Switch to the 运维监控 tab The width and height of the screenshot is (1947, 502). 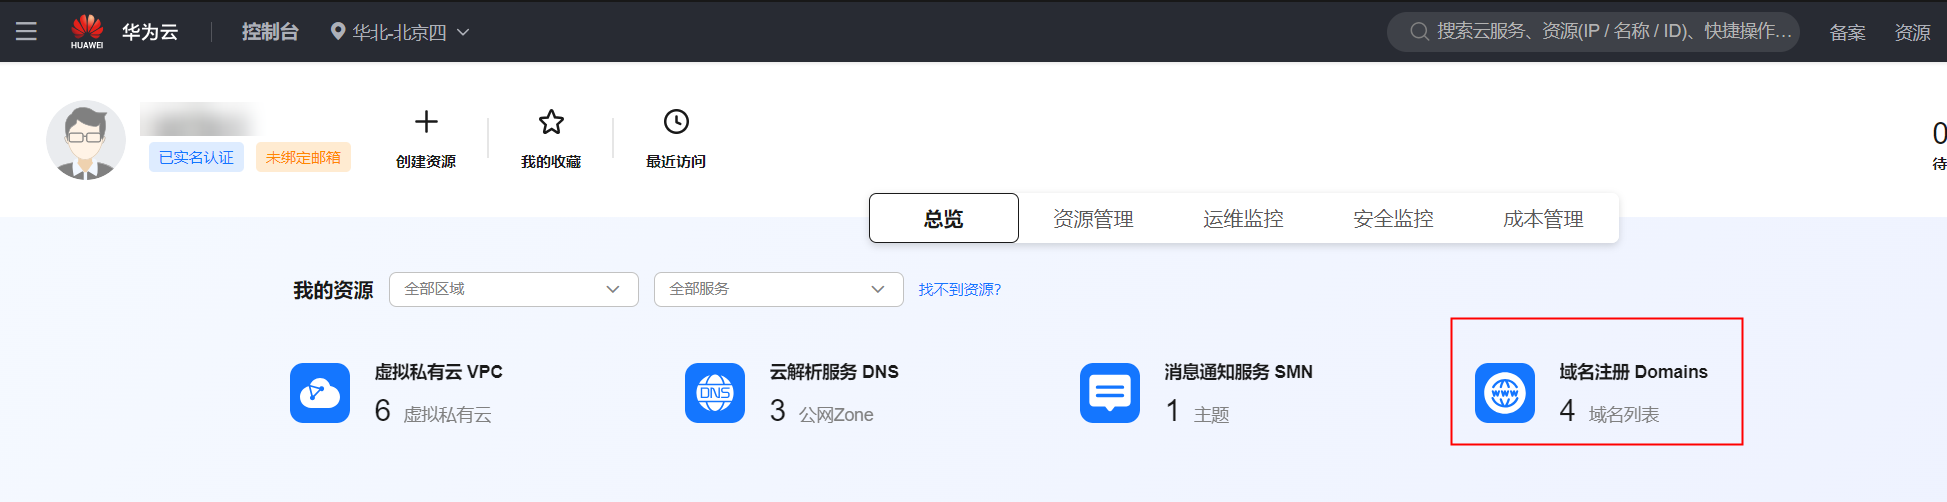(x=1243, y=219)
